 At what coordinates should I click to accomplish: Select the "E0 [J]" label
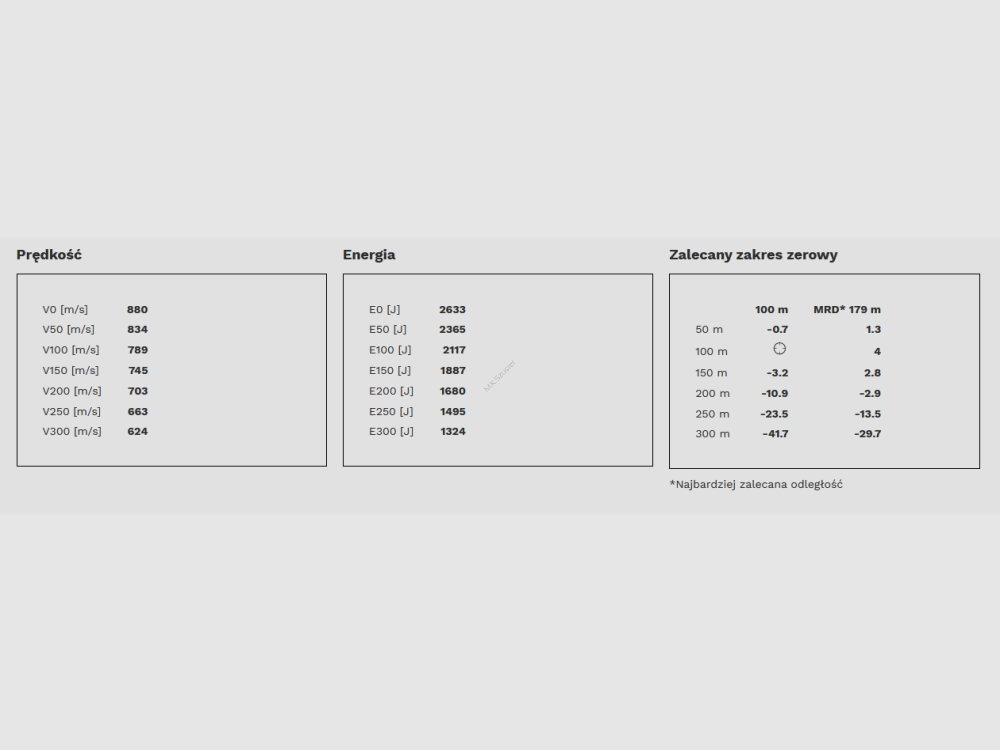point(385,310)
